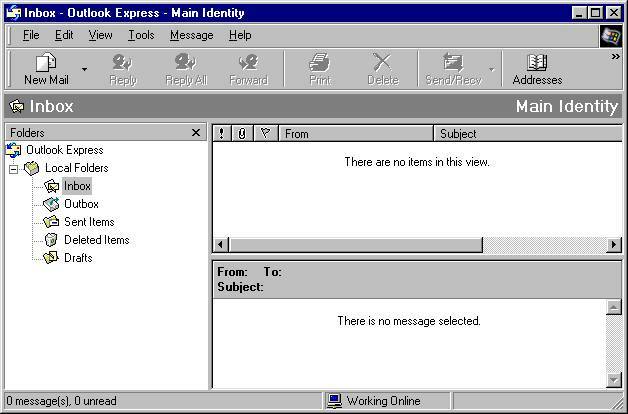
Task: Click the Inbox icon in folder banner
Action: [x=17, y=107]
